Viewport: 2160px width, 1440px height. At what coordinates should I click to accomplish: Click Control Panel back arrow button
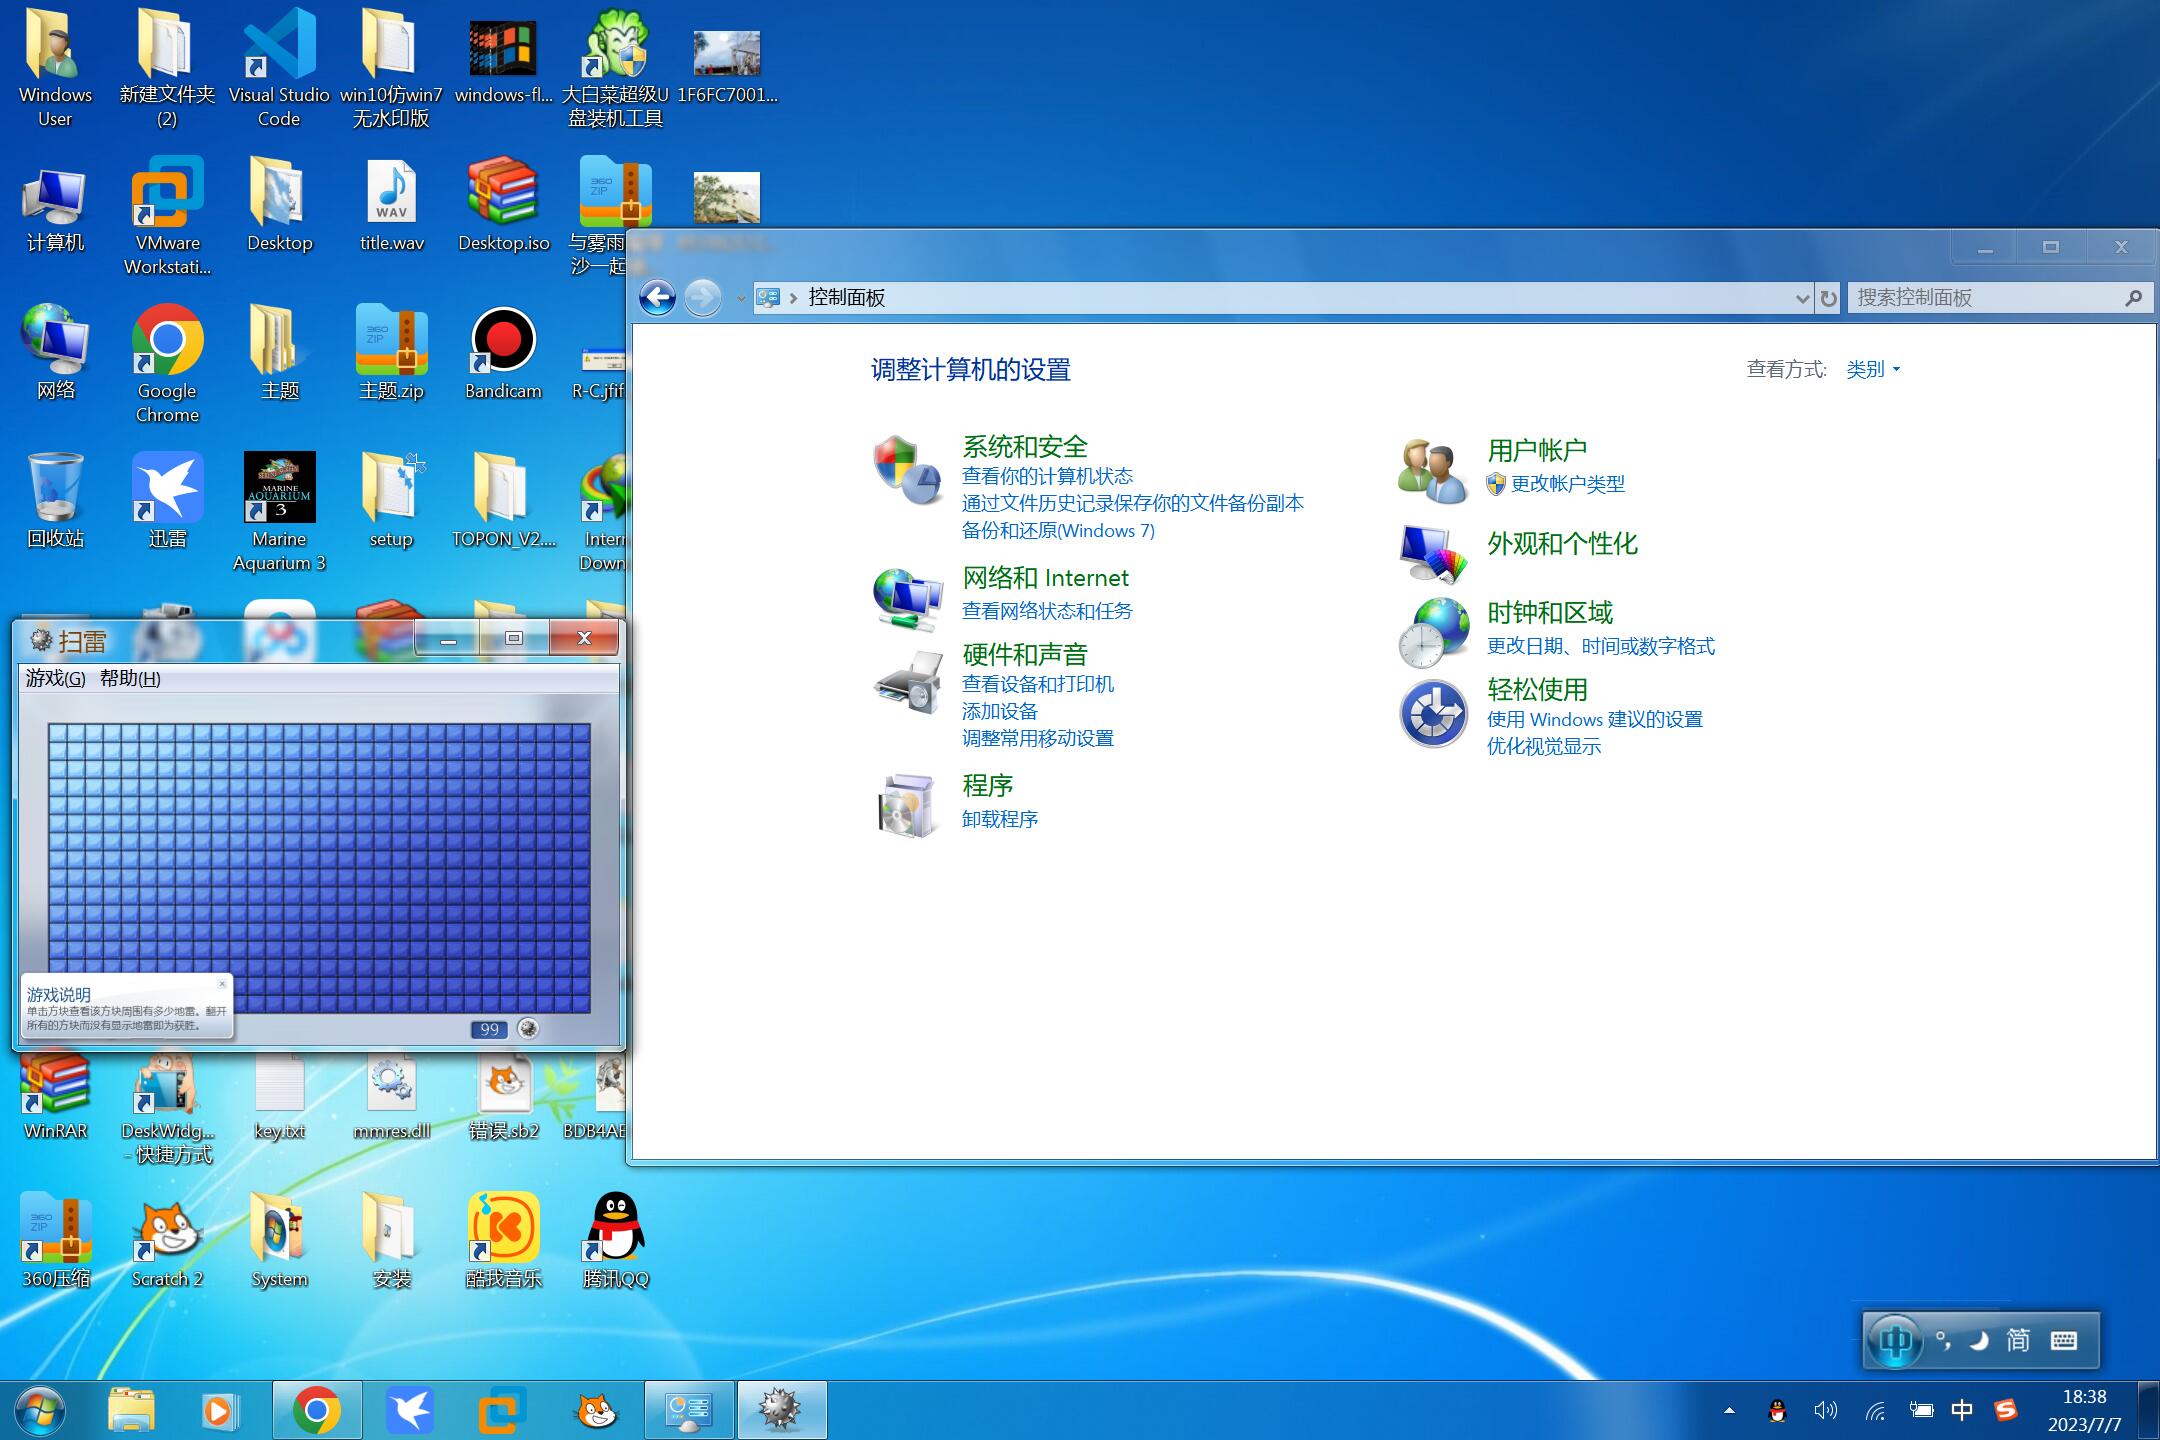tap(657, 297)
